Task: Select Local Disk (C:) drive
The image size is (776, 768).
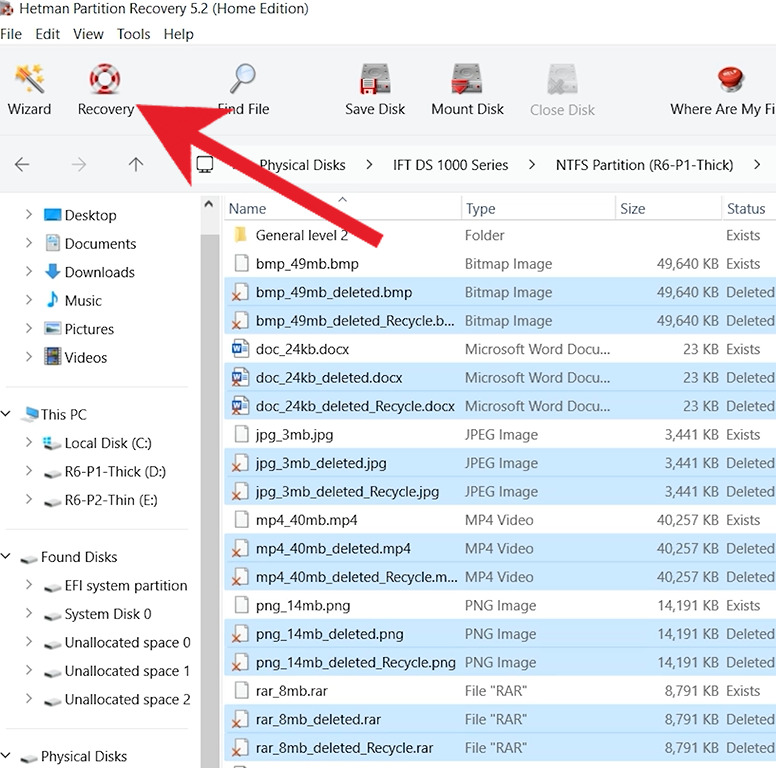Action: 108,443
